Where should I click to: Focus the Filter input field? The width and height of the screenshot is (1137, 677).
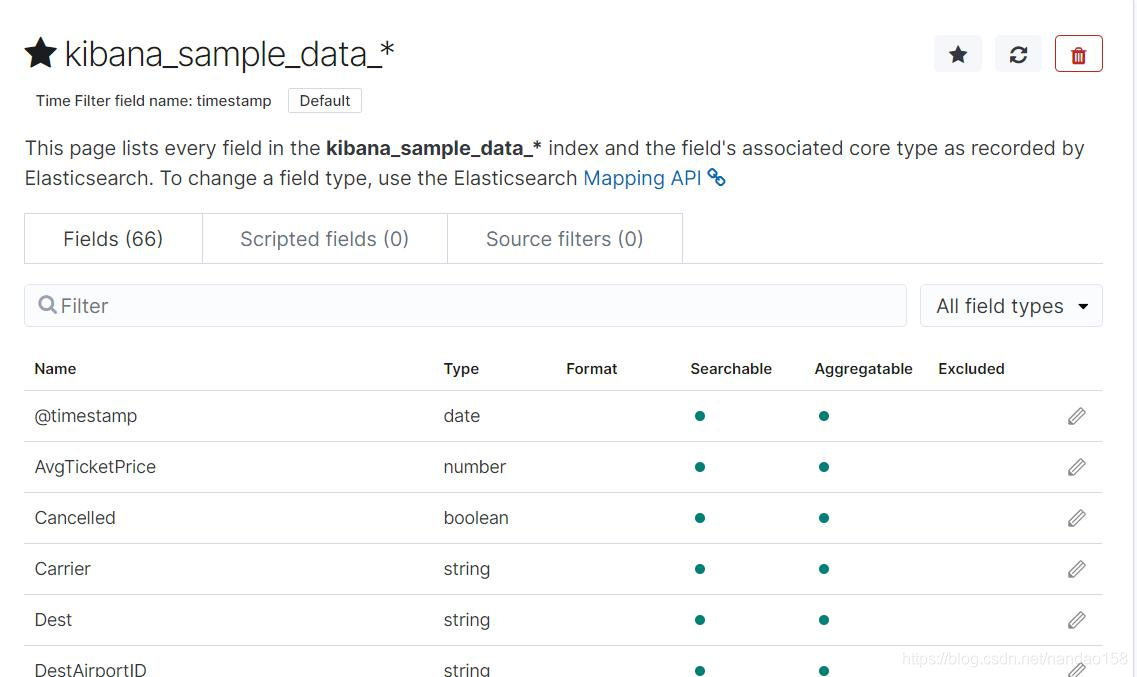tap(466, 306)
